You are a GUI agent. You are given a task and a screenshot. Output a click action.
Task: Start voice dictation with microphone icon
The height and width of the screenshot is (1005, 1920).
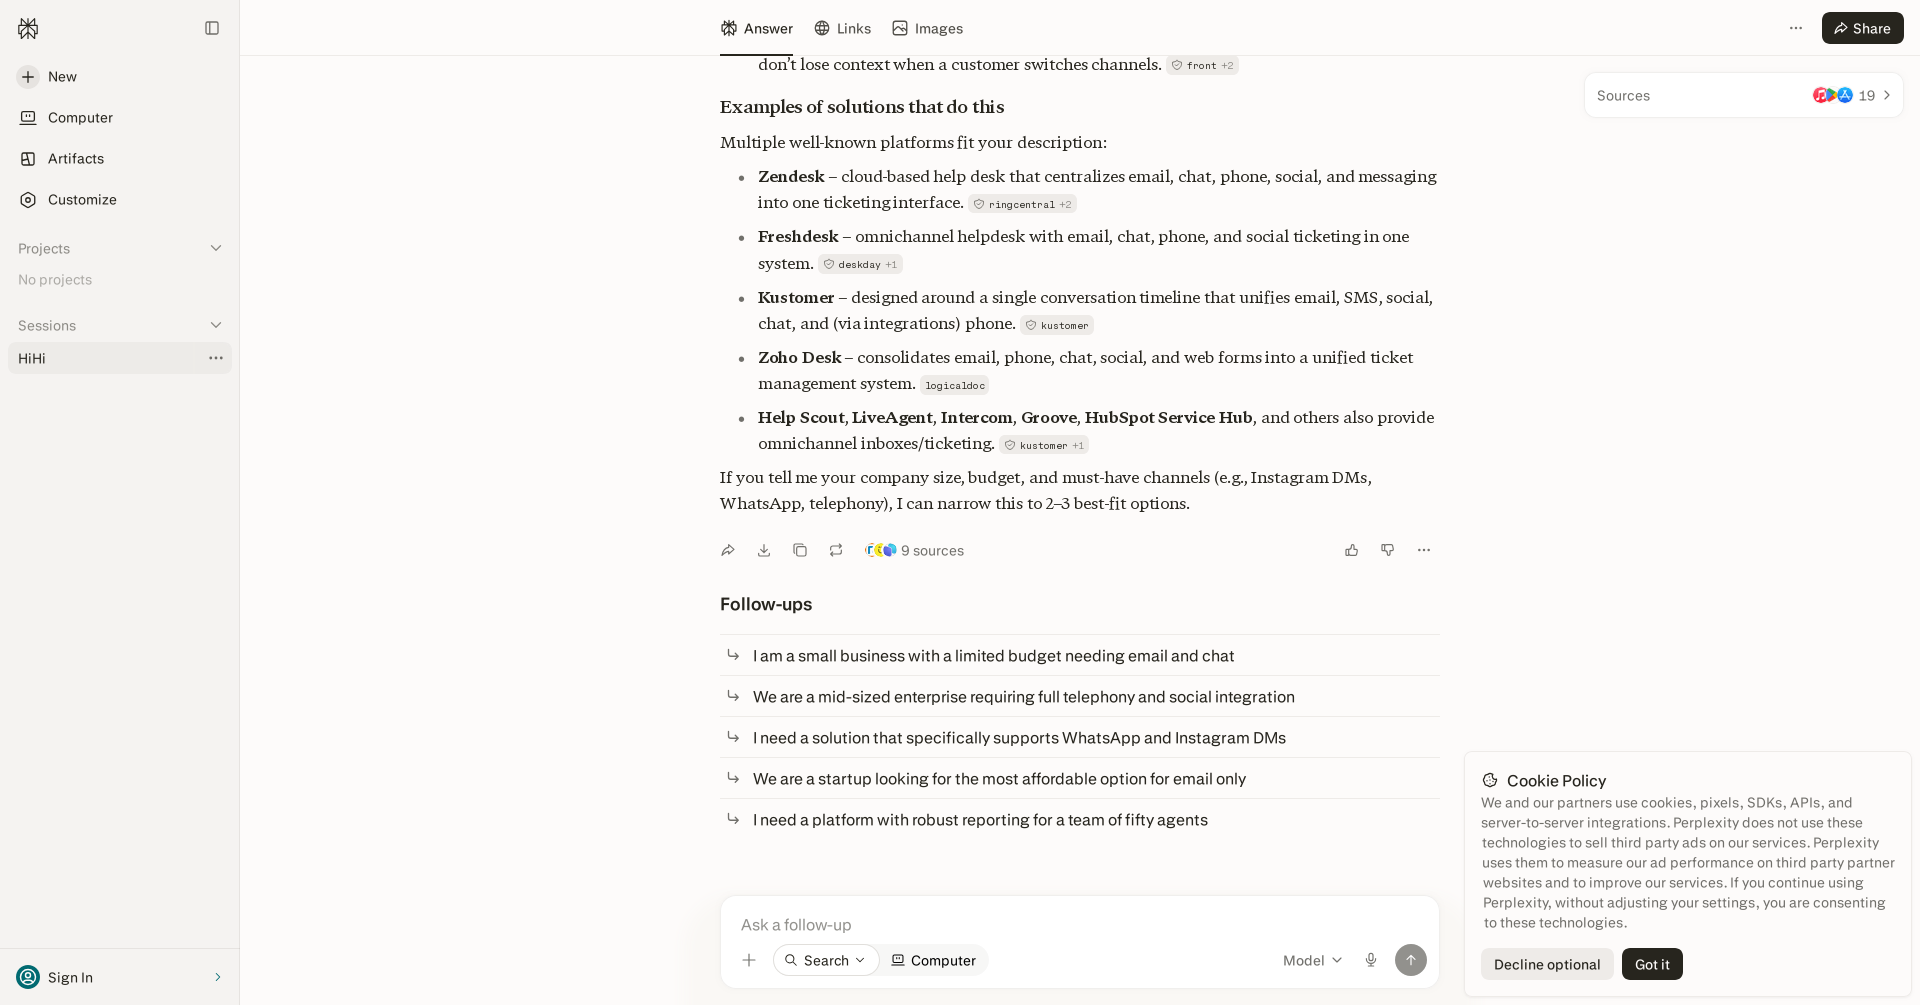(1371, 960)
